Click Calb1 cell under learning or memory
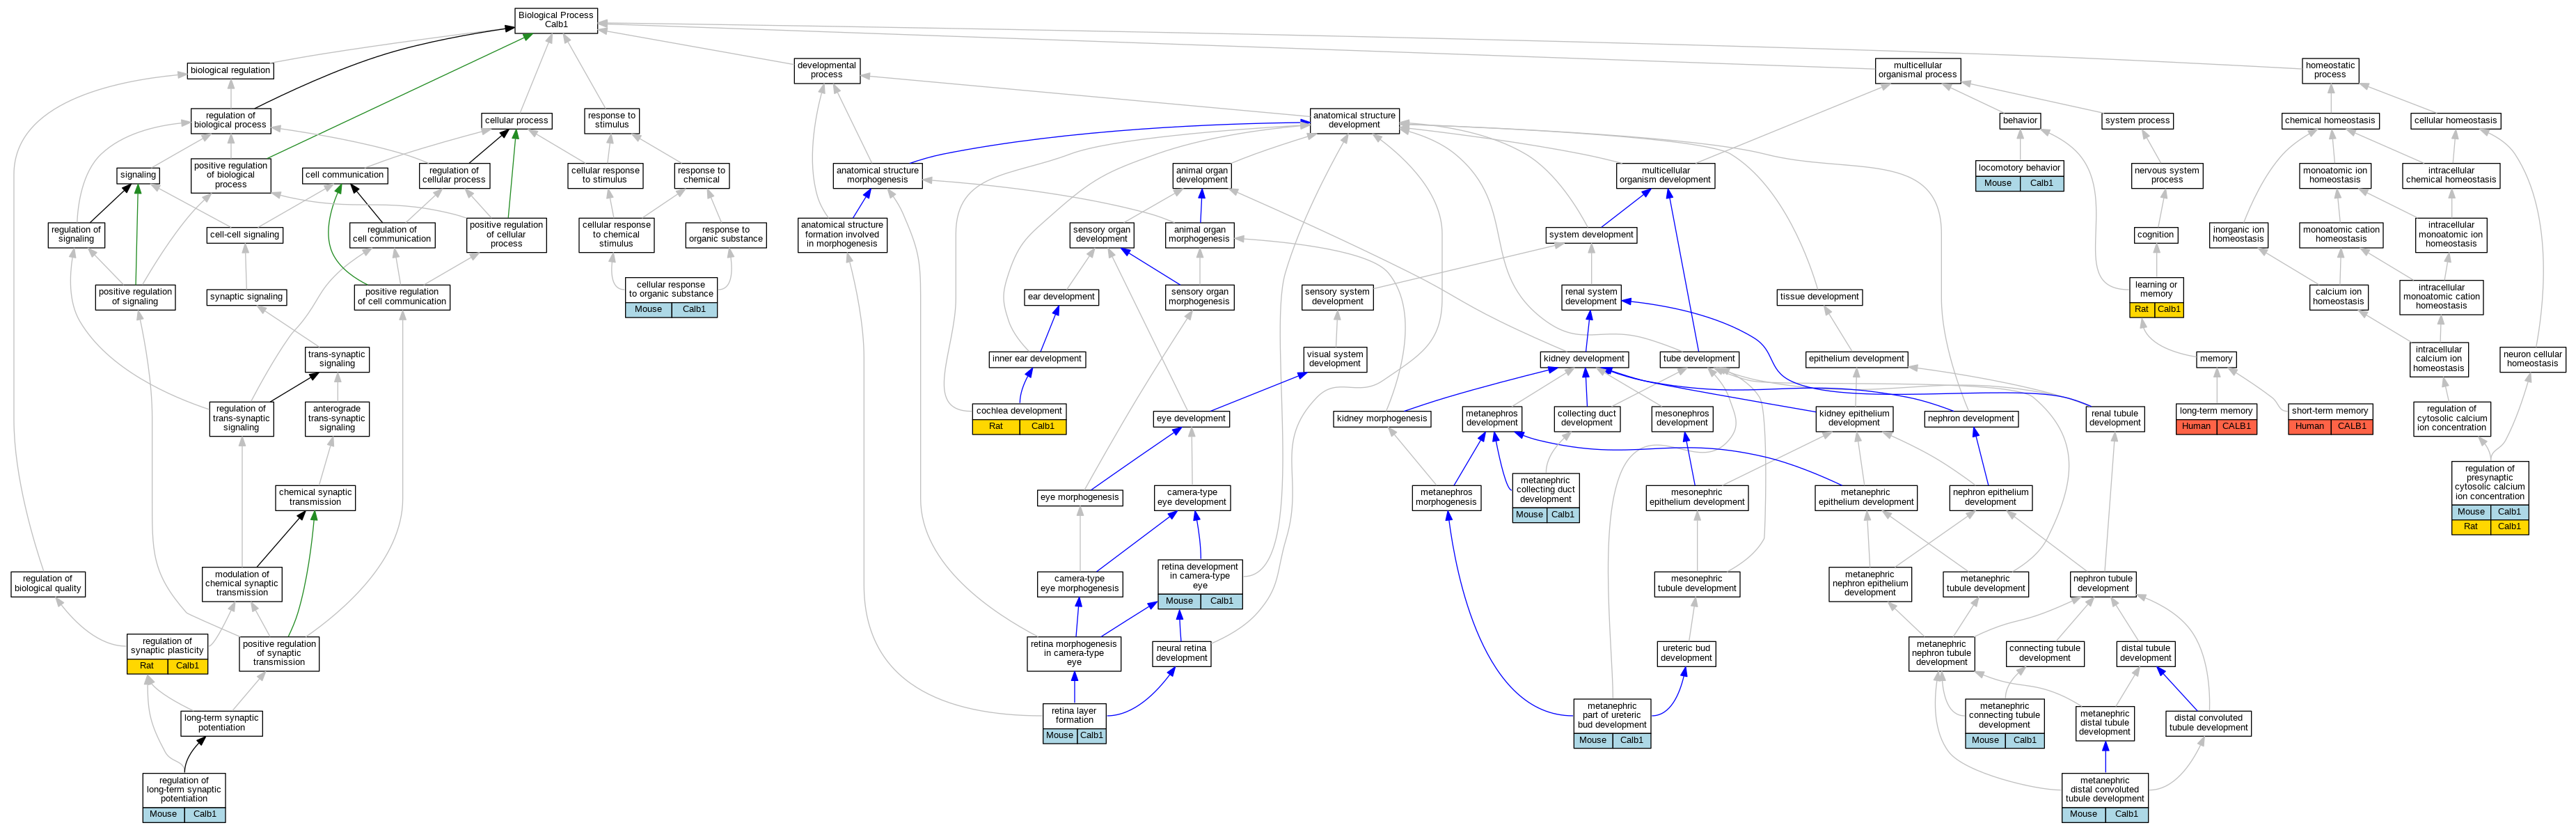The image size is (2576, 830). (x=2169, y=310)
